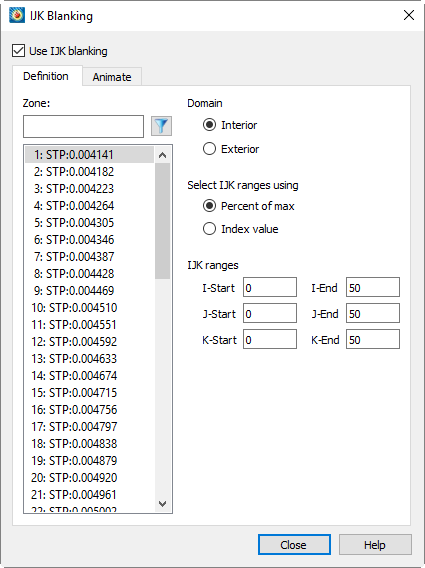425x568 pixels.
Task: Close the IJK Blanking dialog window
Action: 409,15
